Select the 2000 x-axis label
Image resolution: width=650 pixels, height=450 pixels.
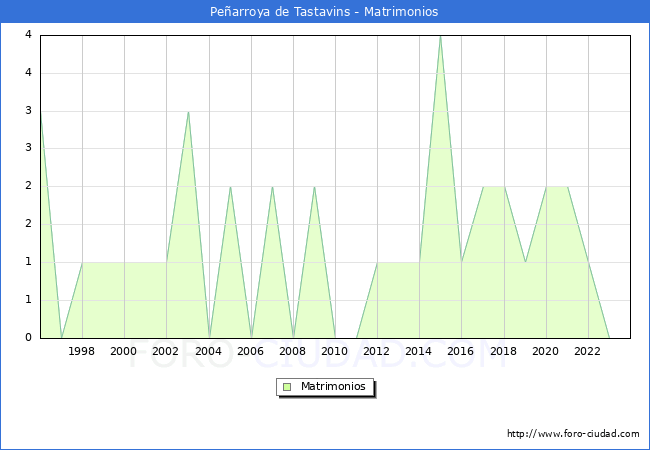coord(124,351)
